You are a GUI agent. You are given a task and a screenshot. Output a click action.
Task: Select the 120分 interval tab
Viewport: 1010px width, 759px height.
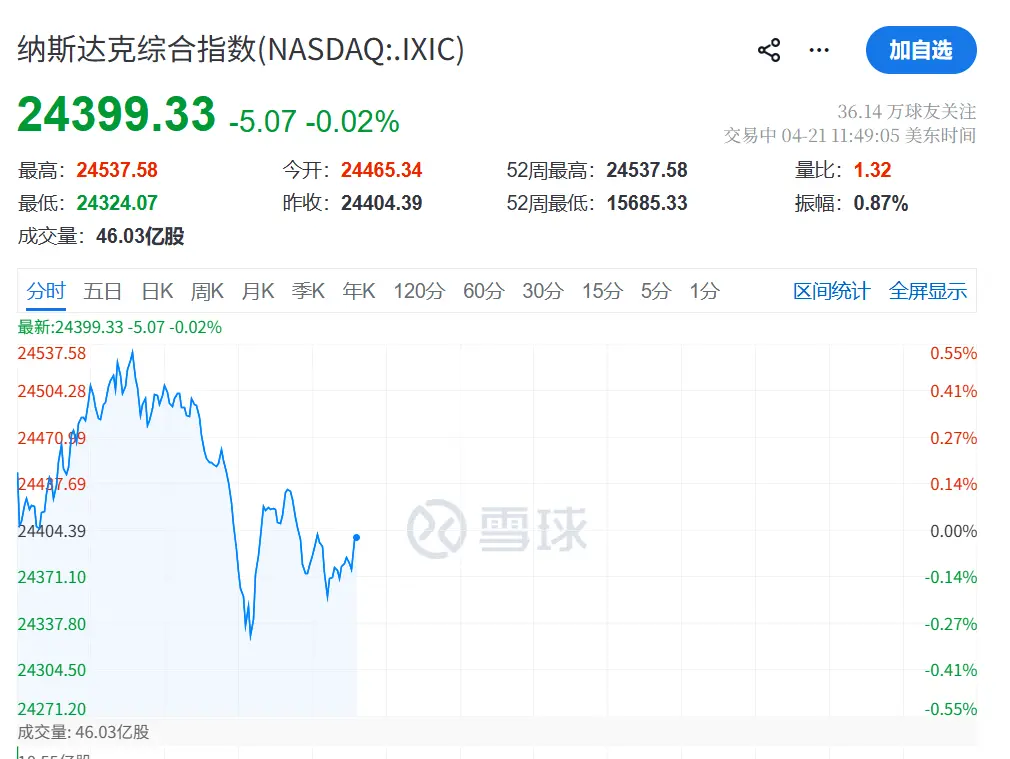[419, 291]
